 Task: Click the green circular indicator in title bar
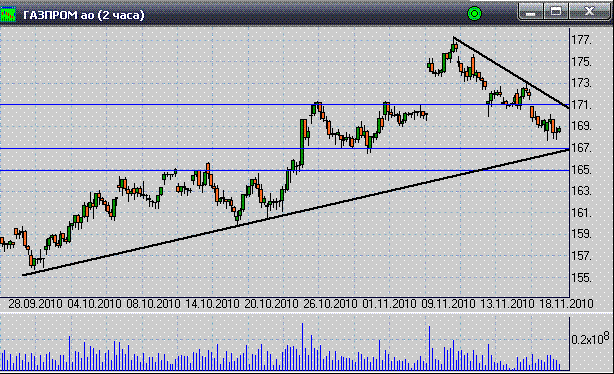474,14
